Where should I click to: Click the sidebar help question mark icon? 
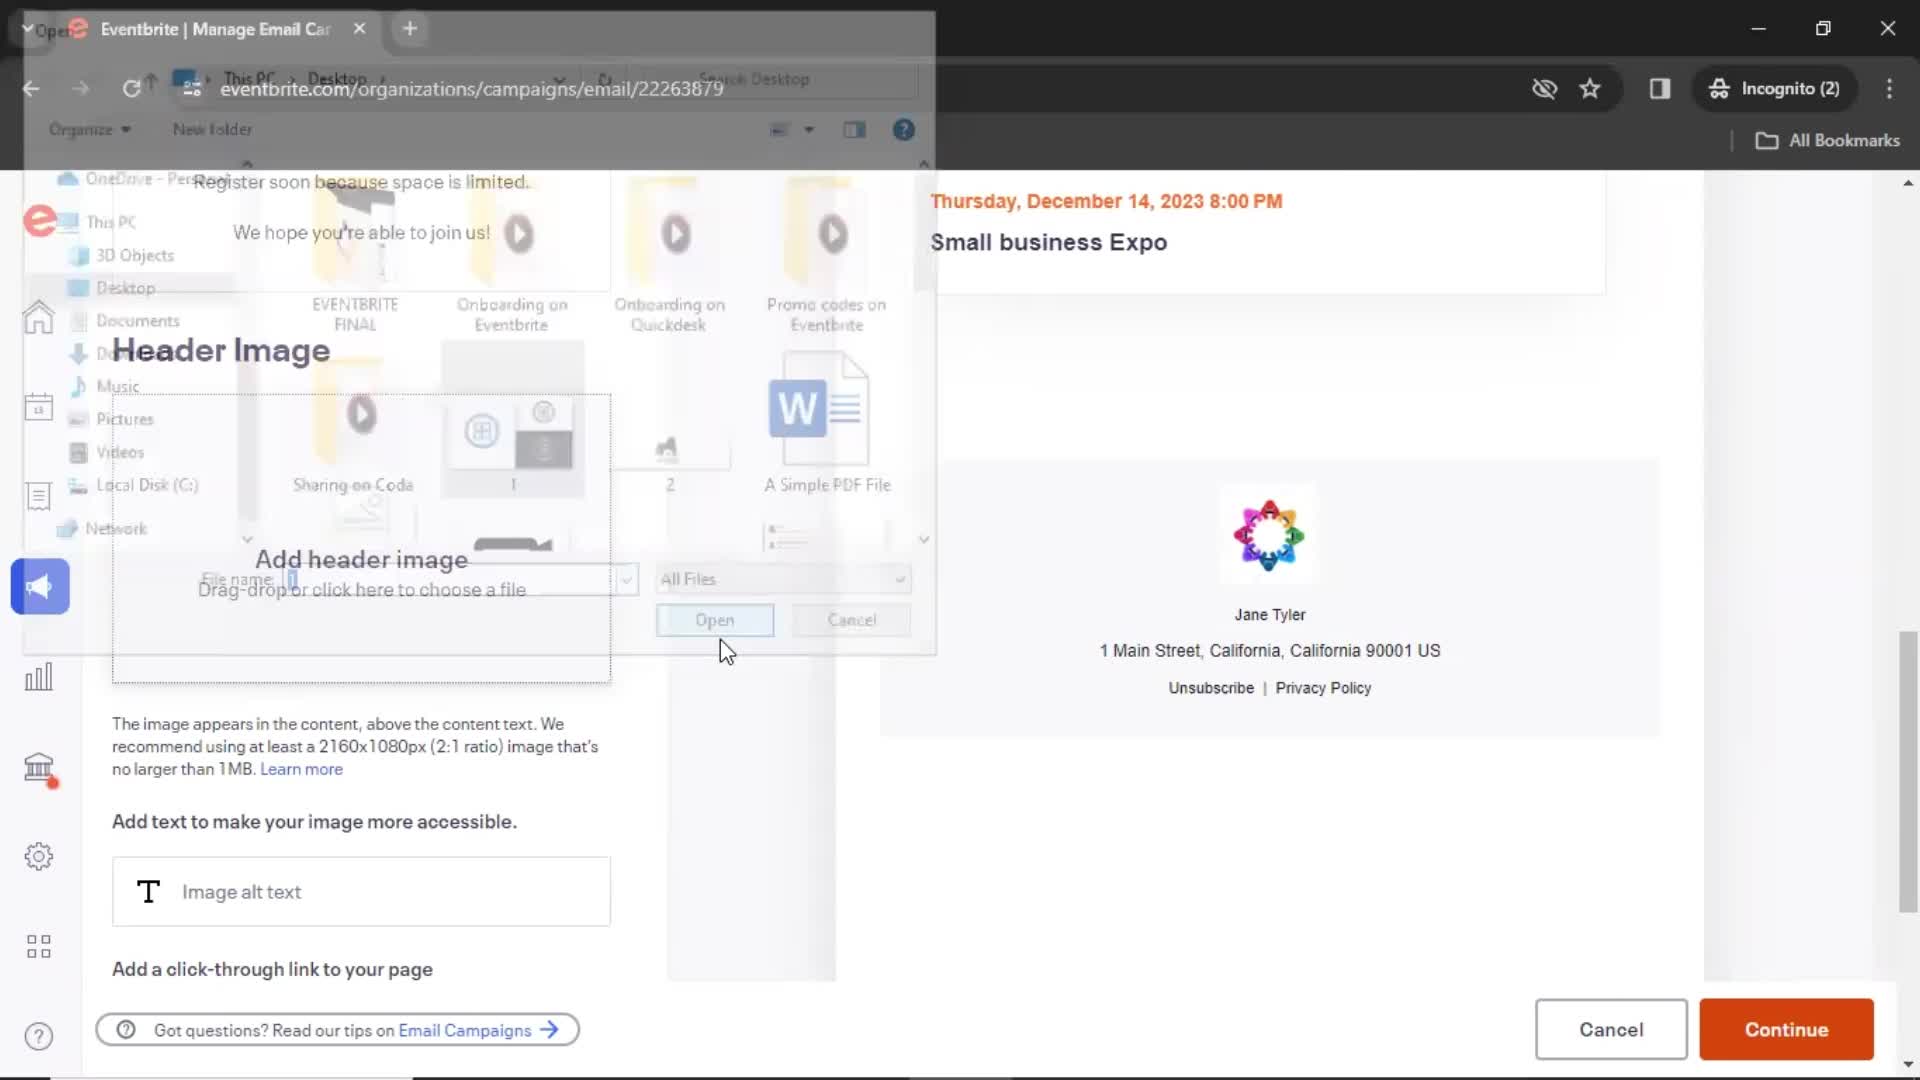click(38, 1036)
